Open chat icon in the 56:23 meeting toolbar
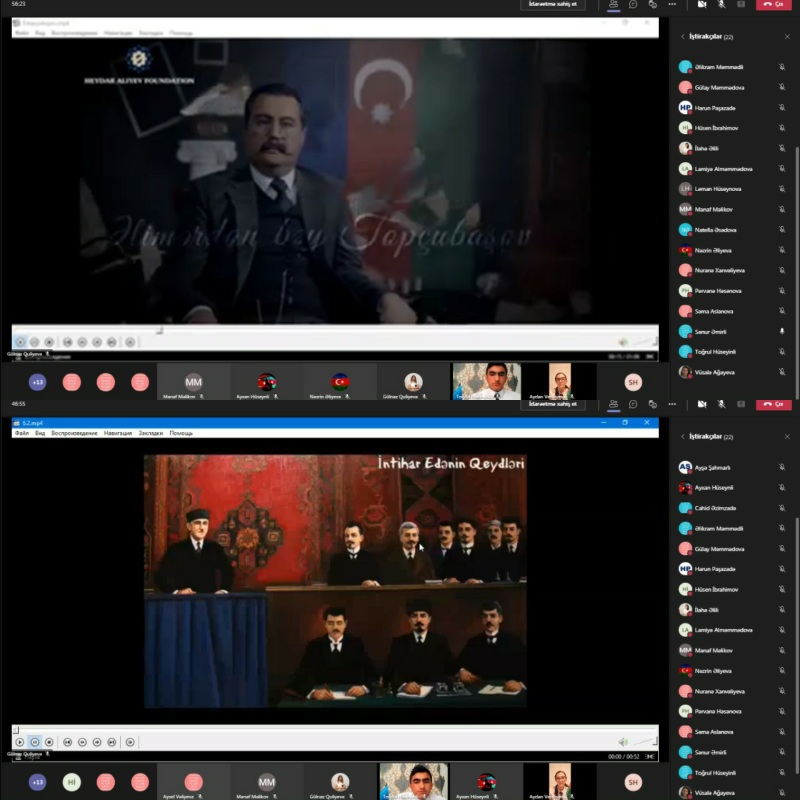Image resolution: width=800 pixels, height=800 pixels. (x=633, y=4)
